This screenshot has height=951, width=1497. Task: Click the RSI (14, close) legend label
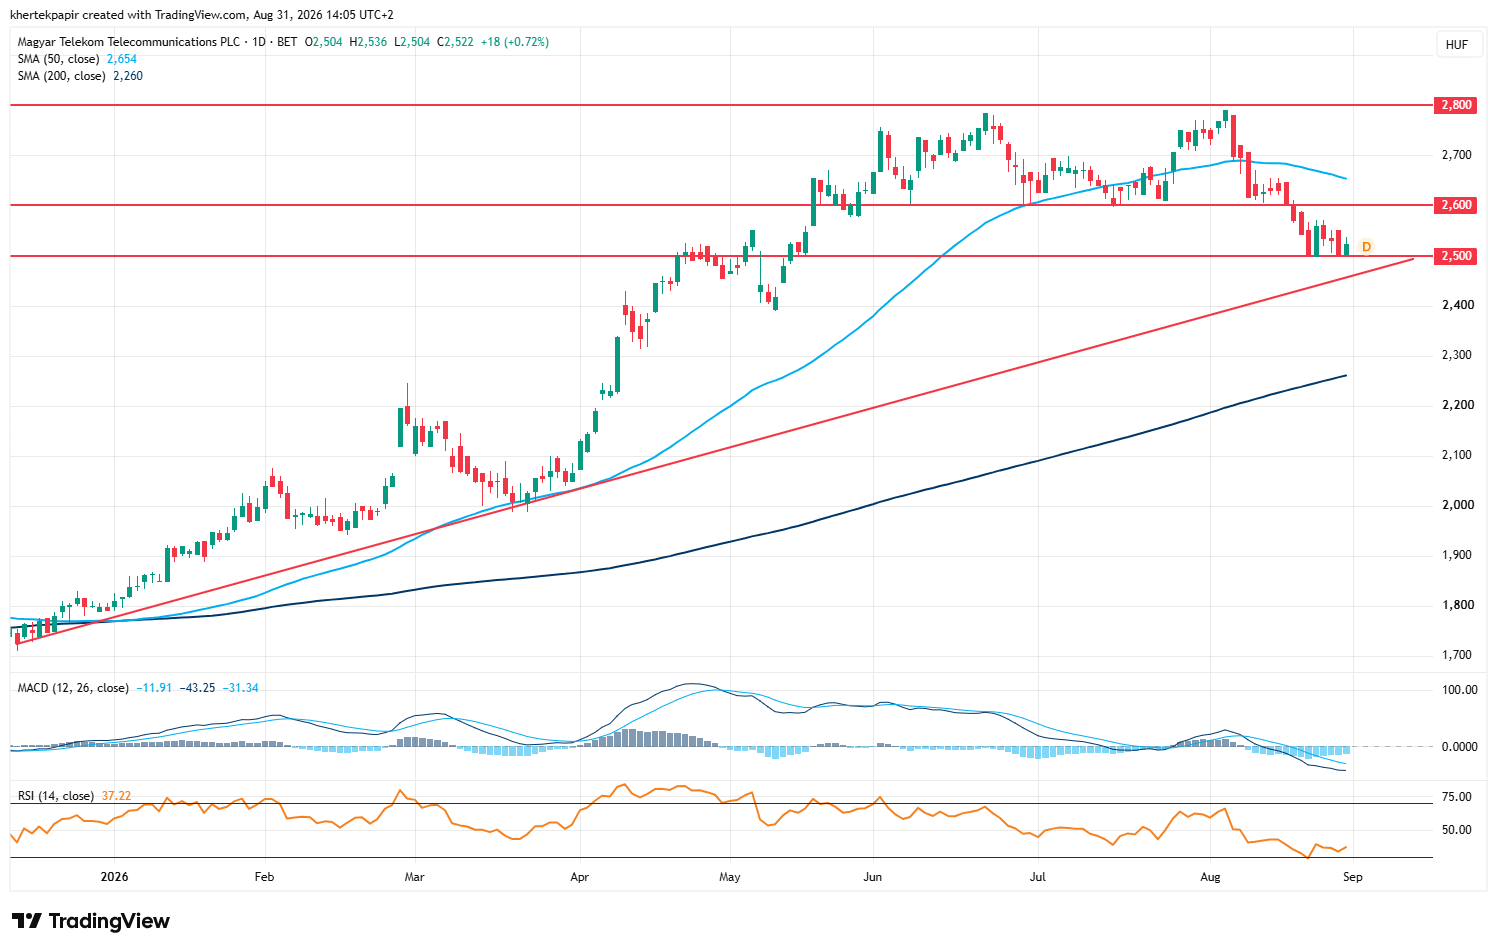pyautogui.click(x=56, y=796)
